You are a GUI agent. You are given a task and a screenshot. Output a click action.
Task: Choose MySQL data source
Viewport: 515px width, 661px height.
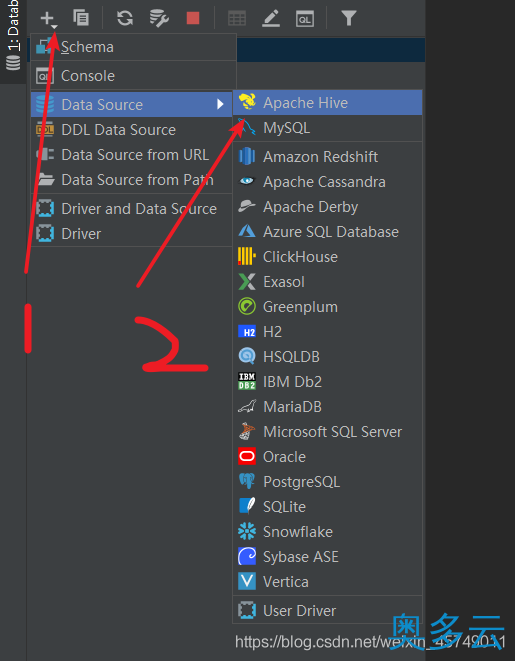click(327, 128)
